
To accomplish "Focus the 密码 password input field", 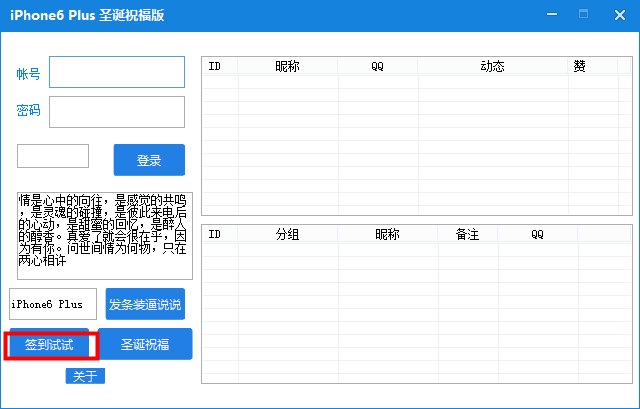I will click(x=117, y=111).
